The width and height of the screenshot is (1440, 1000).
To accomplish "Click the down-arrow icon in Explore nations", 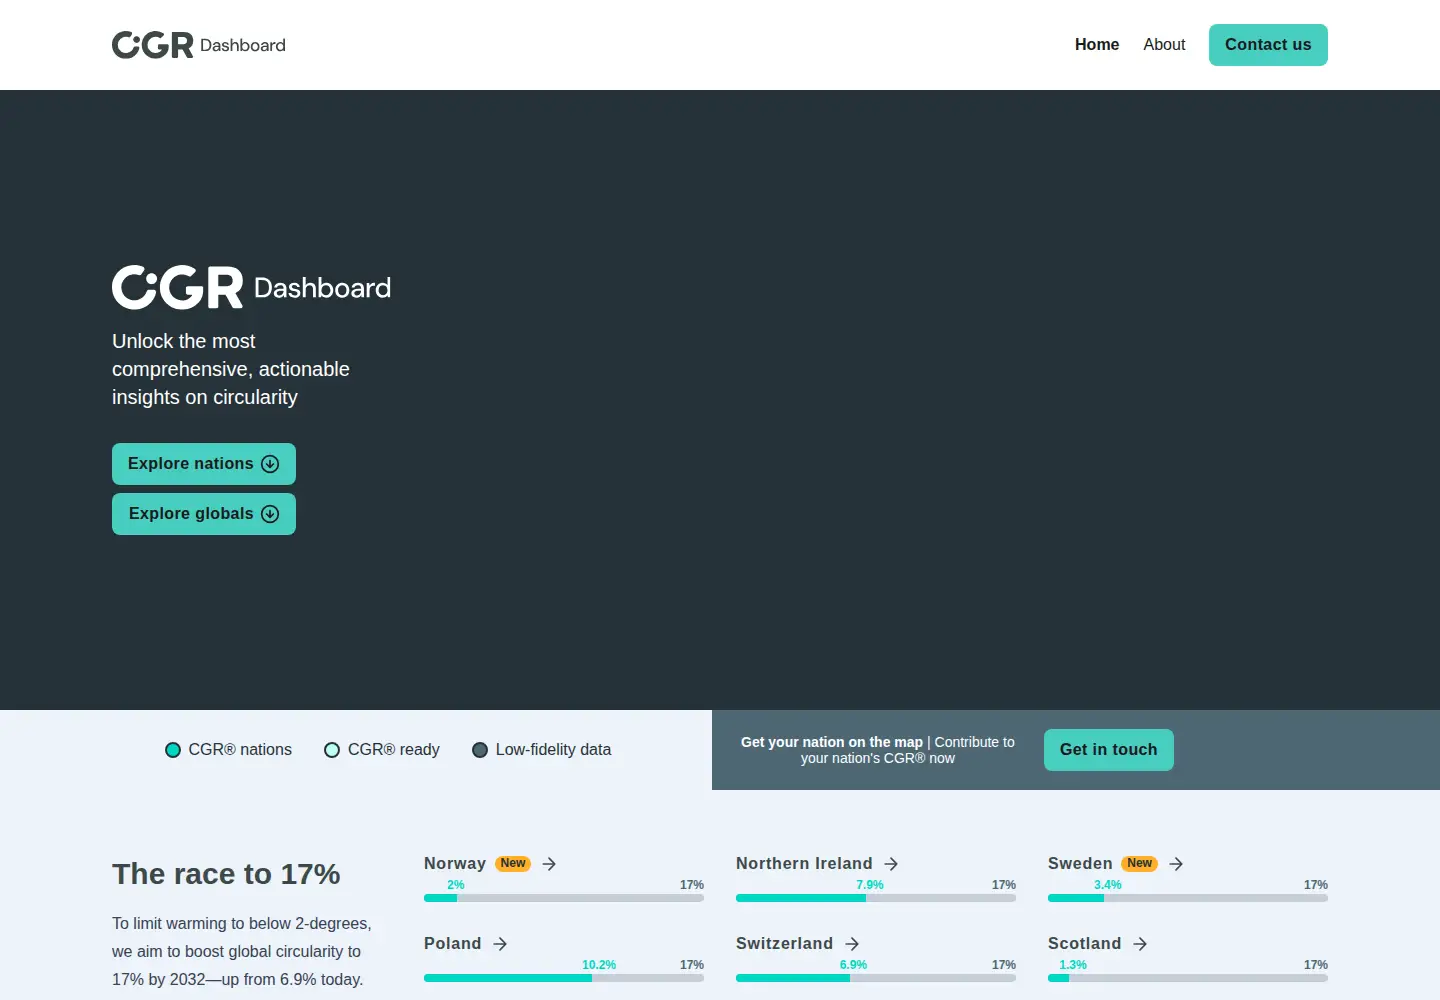I will (270, 464).
